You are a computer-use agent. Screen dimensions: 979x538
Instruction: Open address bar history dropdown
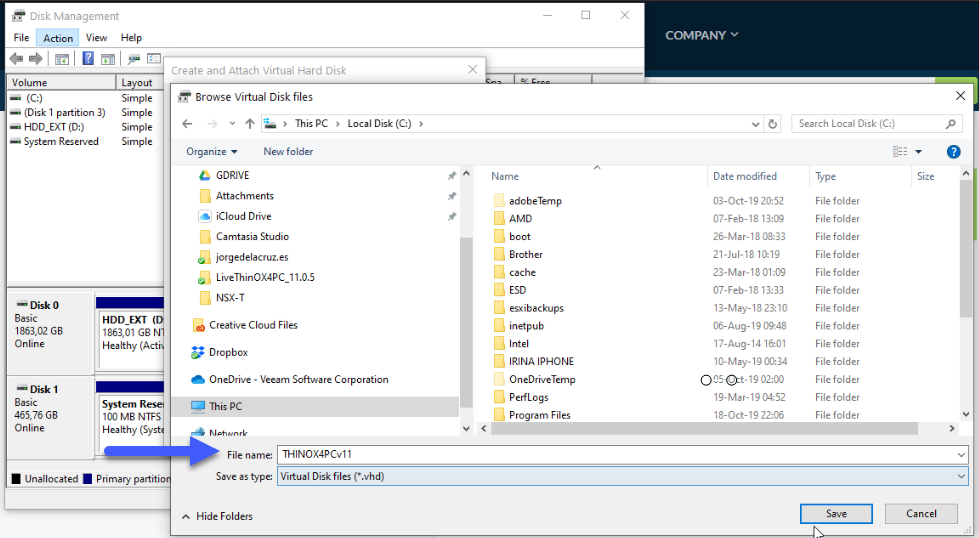tap(755, 124)
